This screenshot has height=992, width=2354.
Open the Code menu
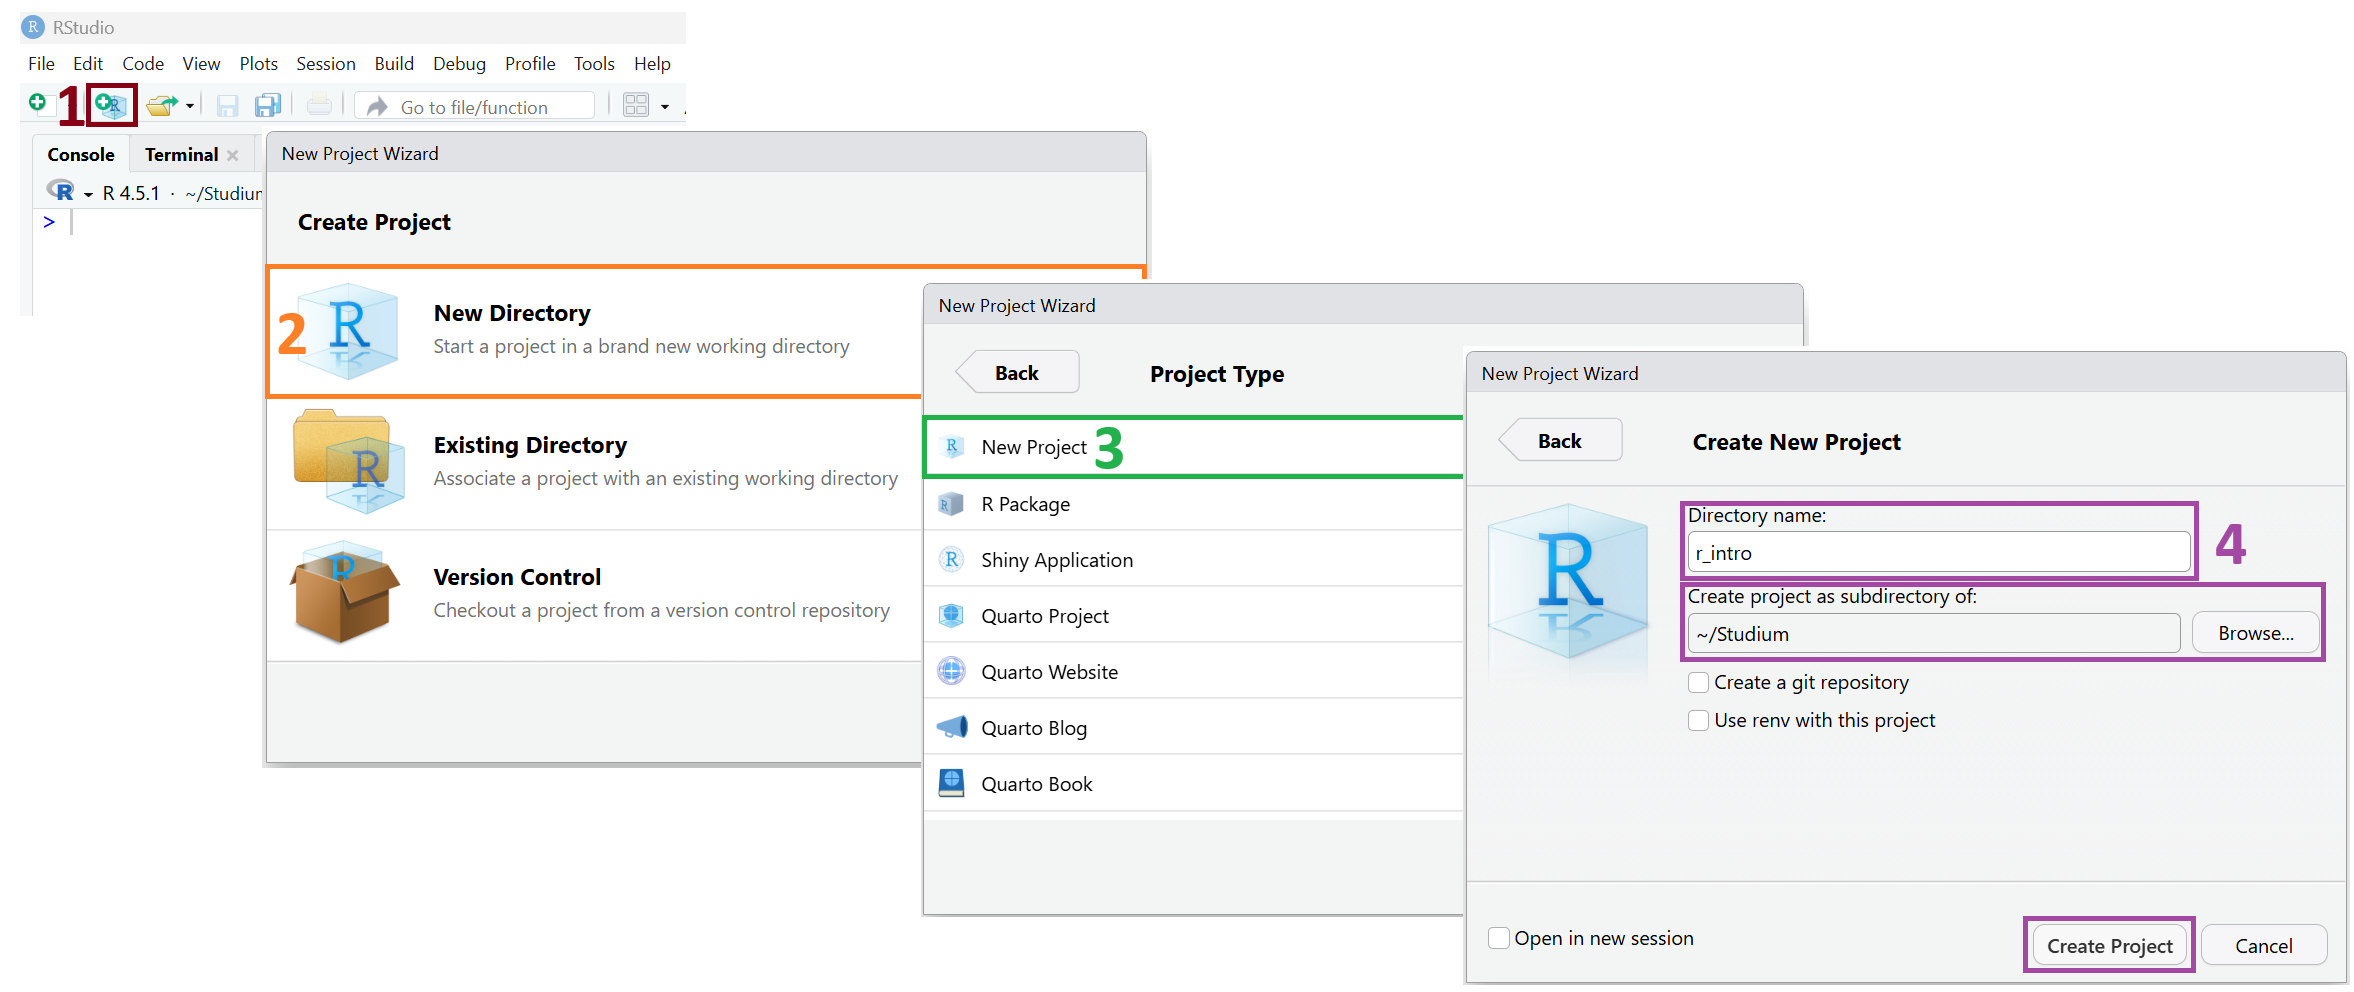pos(143,64)
